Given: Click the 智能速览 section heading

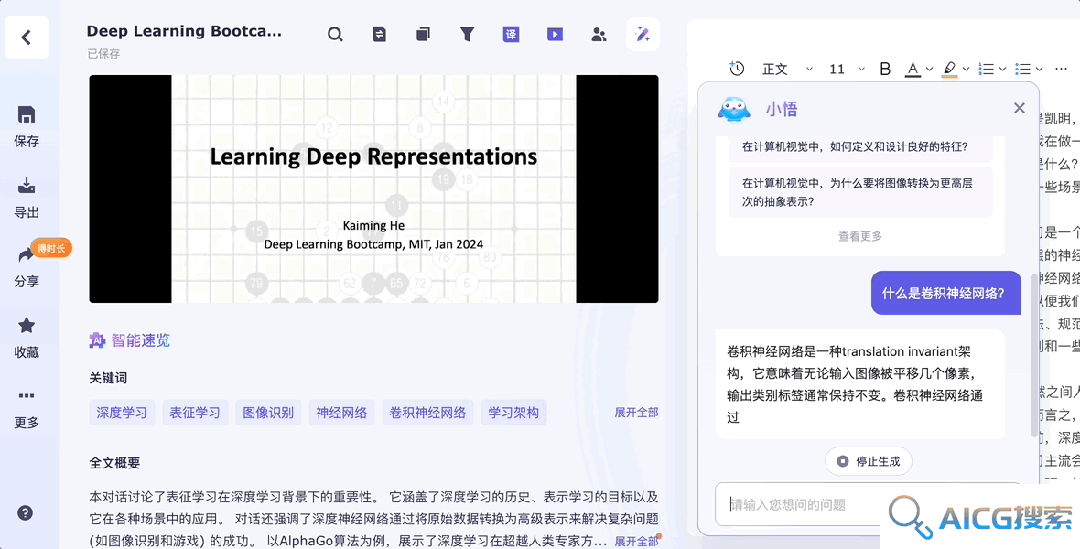Looking at the screenshot, I should [x=130, y=340].
